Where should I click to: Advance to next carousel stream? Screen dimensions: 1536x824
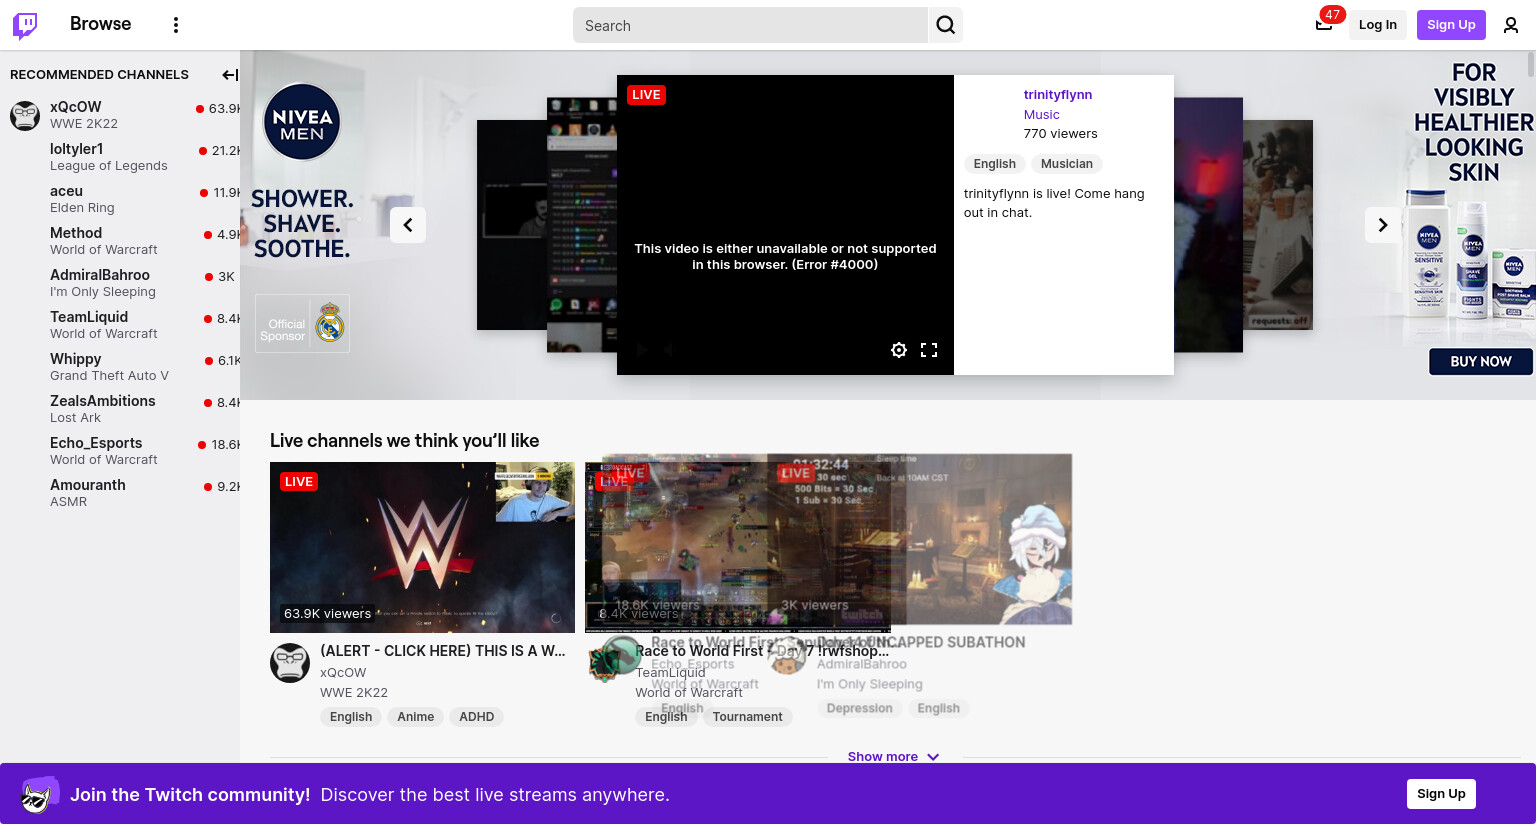[x=1382, y=225]
